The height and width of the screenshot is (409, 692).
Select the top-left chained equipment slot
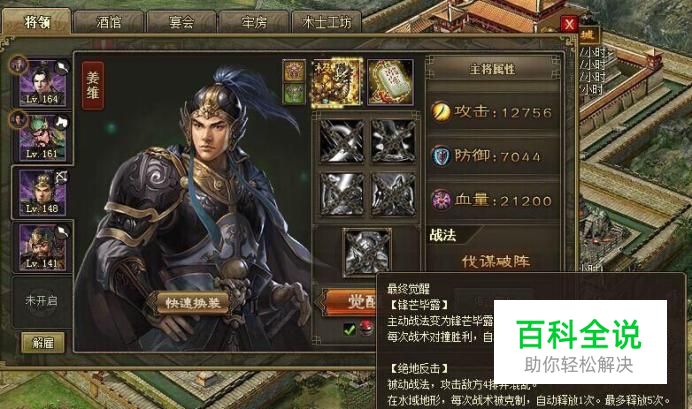(342, 141)
